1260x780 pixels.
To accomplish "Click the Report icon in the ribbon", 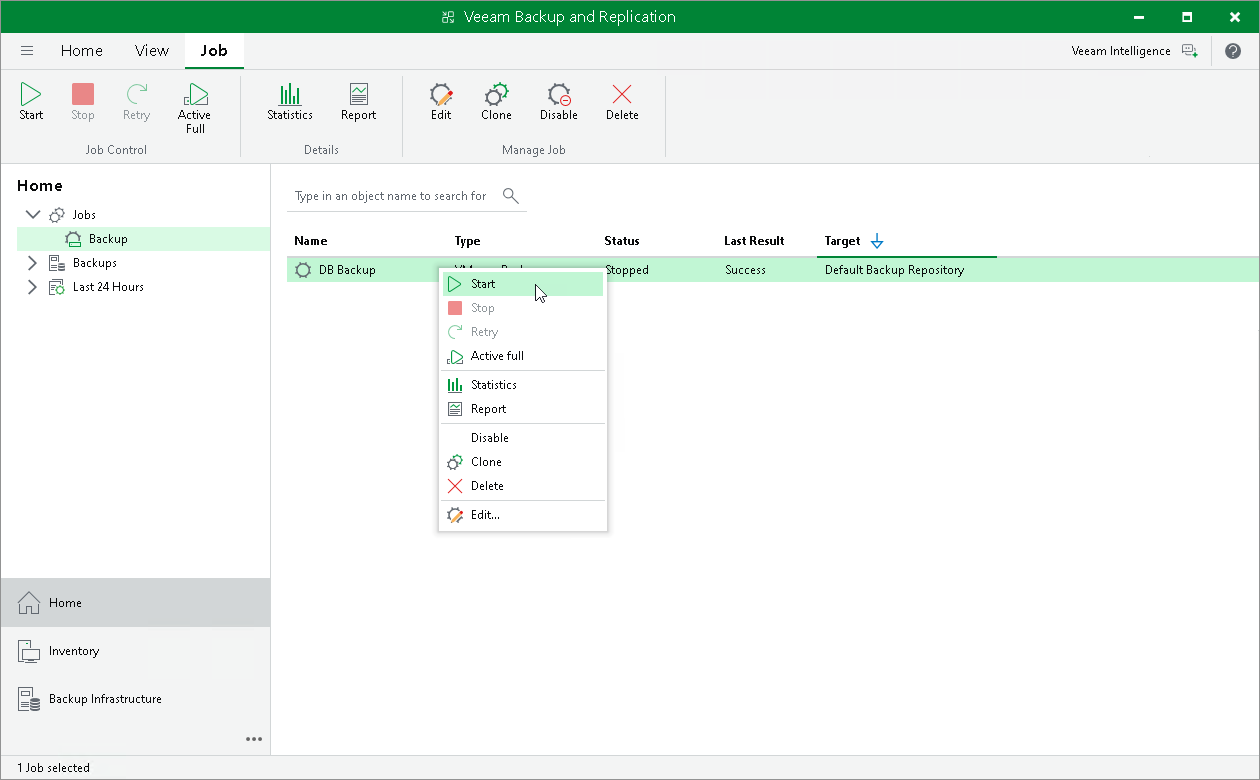I will (357, 100).
